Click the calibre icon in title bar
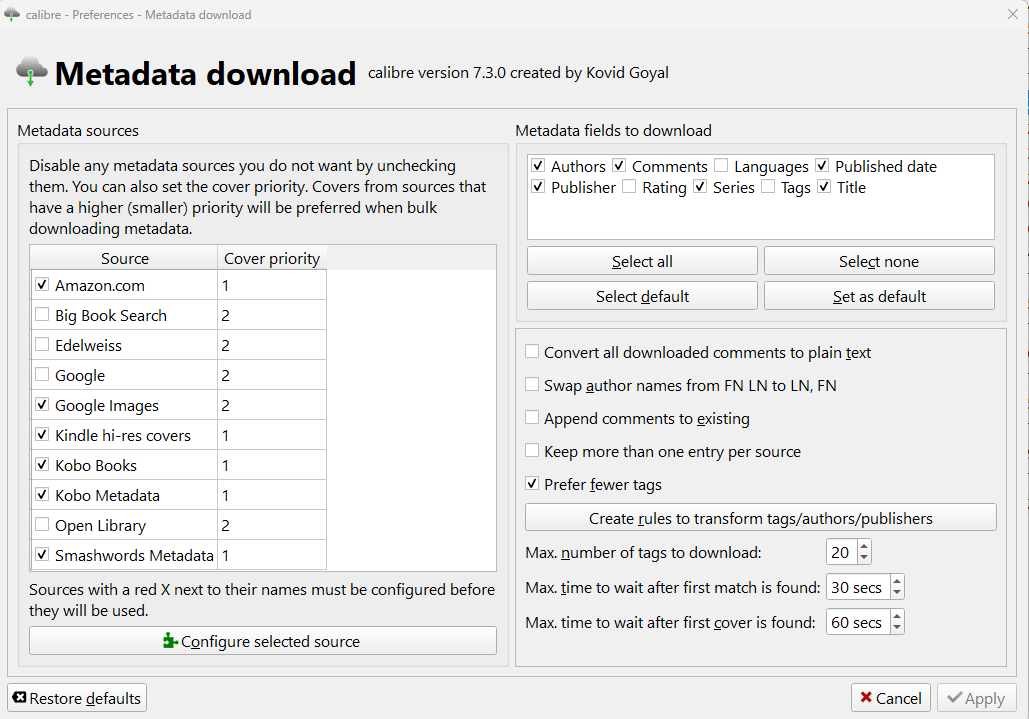This screenshot has width=1029, height=719. (x=12, y=14)
